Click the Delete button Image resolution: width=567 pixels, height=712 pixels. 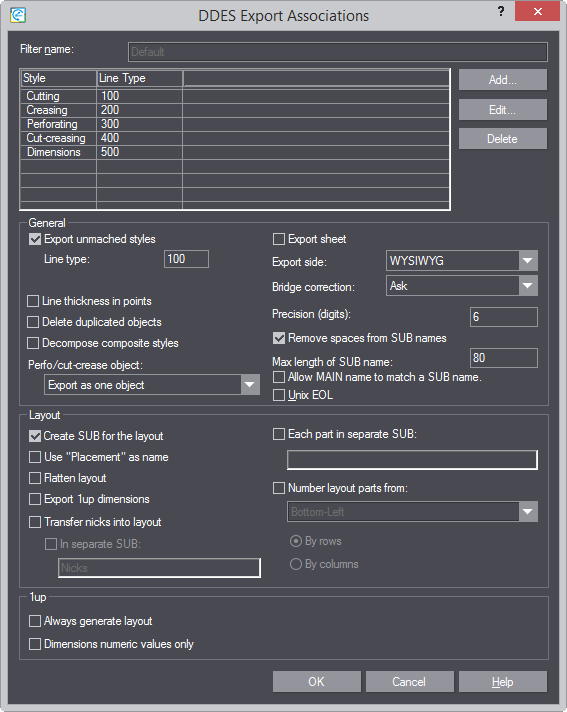point(503,138)
